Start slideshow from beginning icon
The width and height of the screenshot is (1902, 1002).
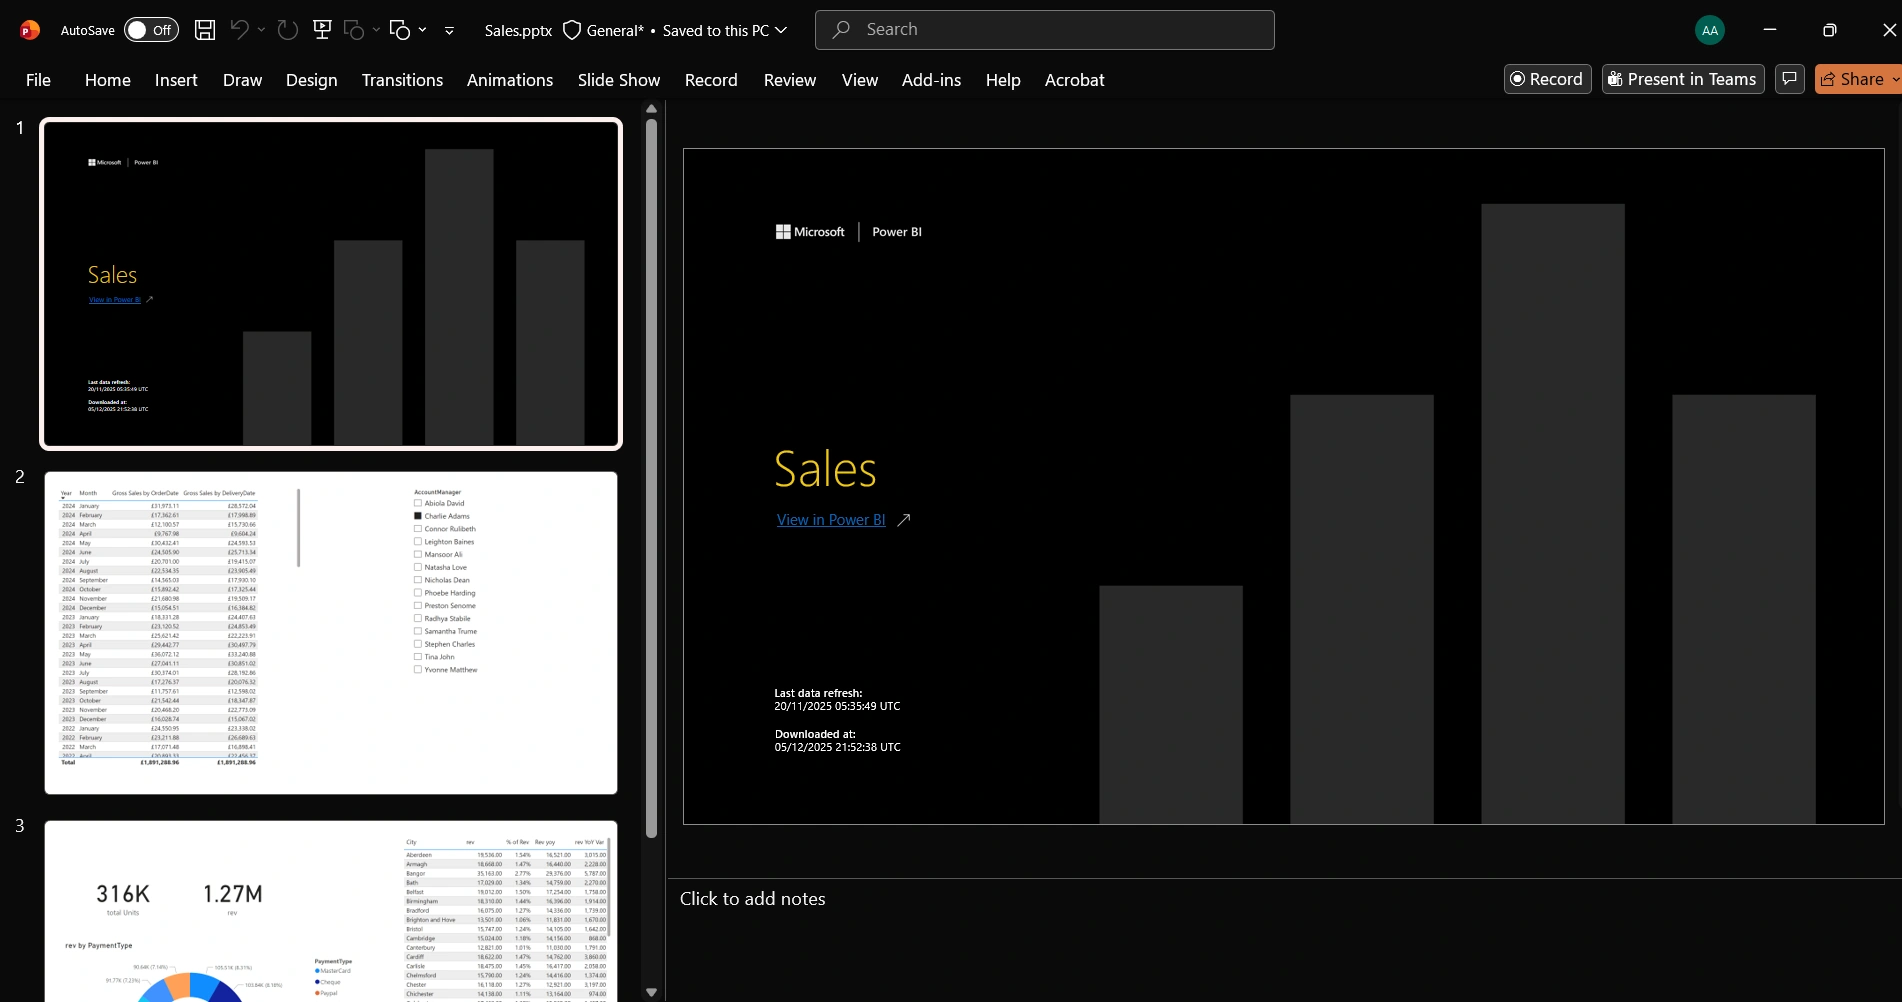pyautogui.click(x=322, y=30)
